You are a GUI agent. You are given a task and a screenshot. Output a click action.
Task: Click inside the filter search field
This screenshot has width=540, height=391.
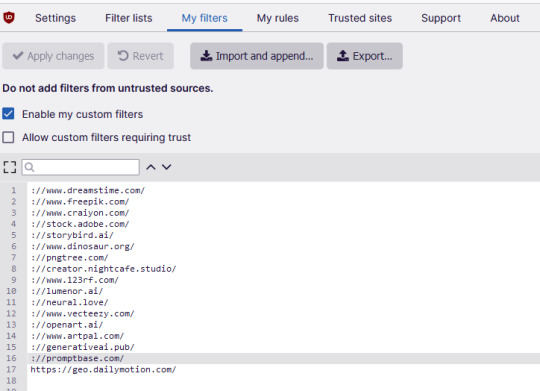click(81, 167)
